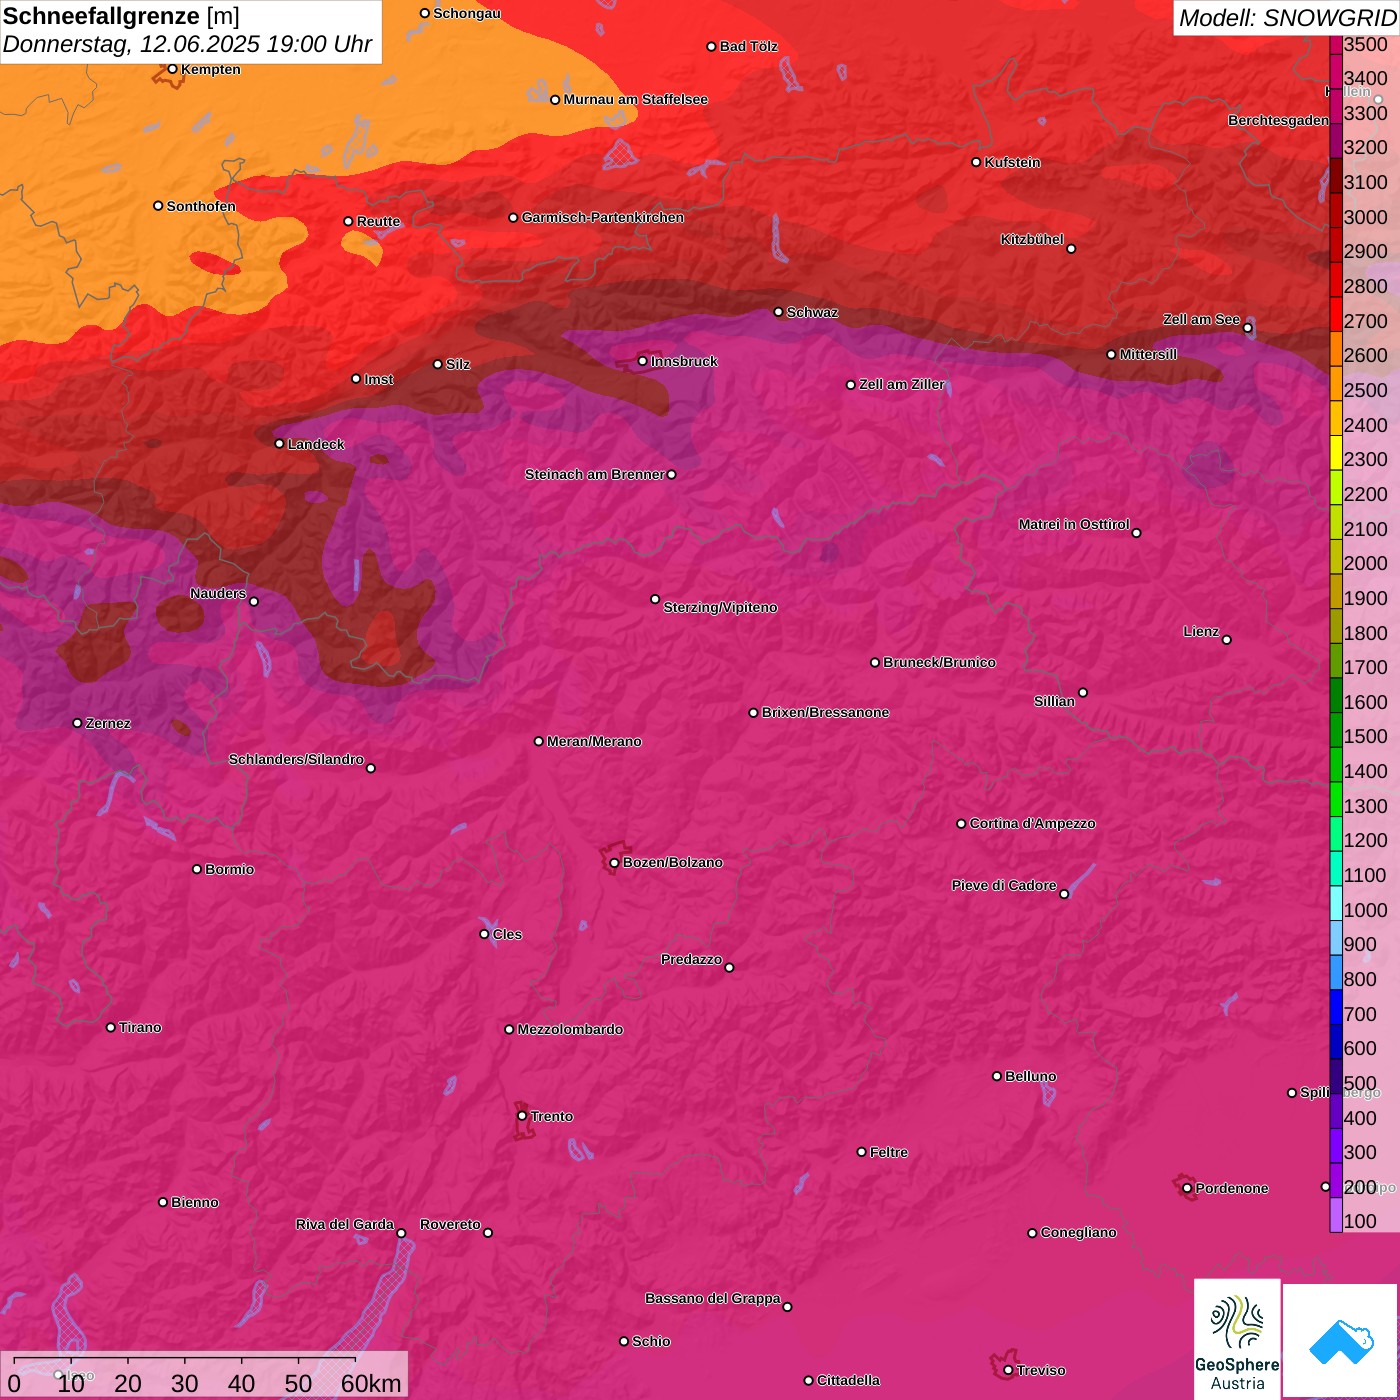The image size is (1400, 1400).
Task: Click the Cles city label
Action: pyautogui.click(x=507, y=934)
